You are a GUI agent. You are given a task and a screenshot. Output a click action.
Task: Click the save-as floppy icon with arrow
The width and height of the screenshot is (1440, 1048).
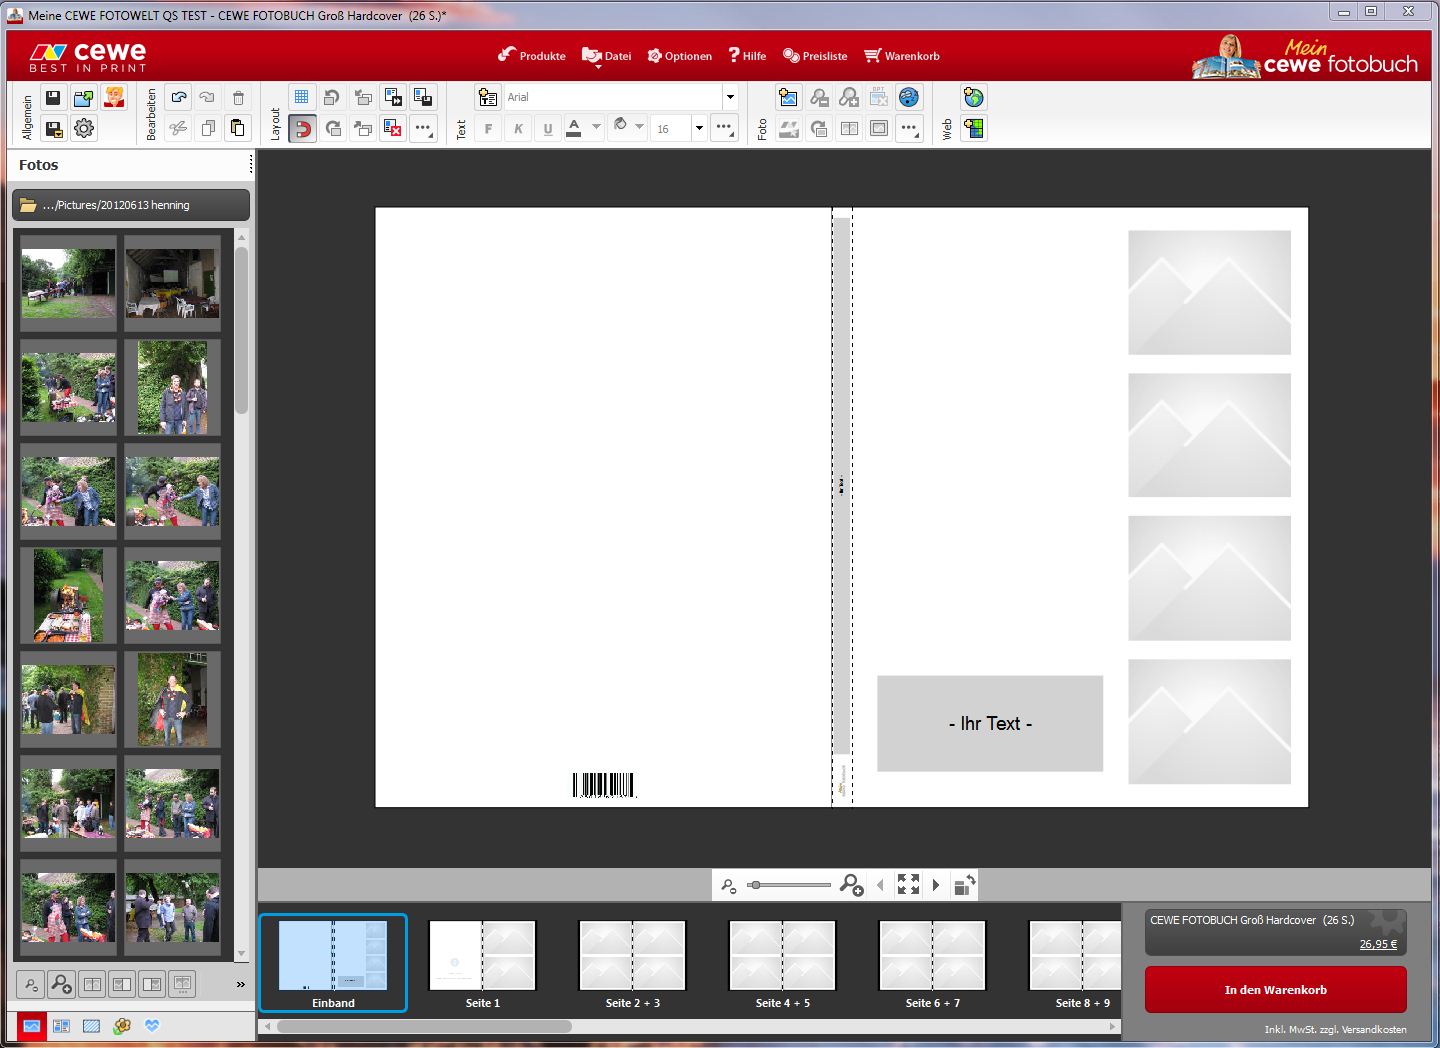(54, 128)
